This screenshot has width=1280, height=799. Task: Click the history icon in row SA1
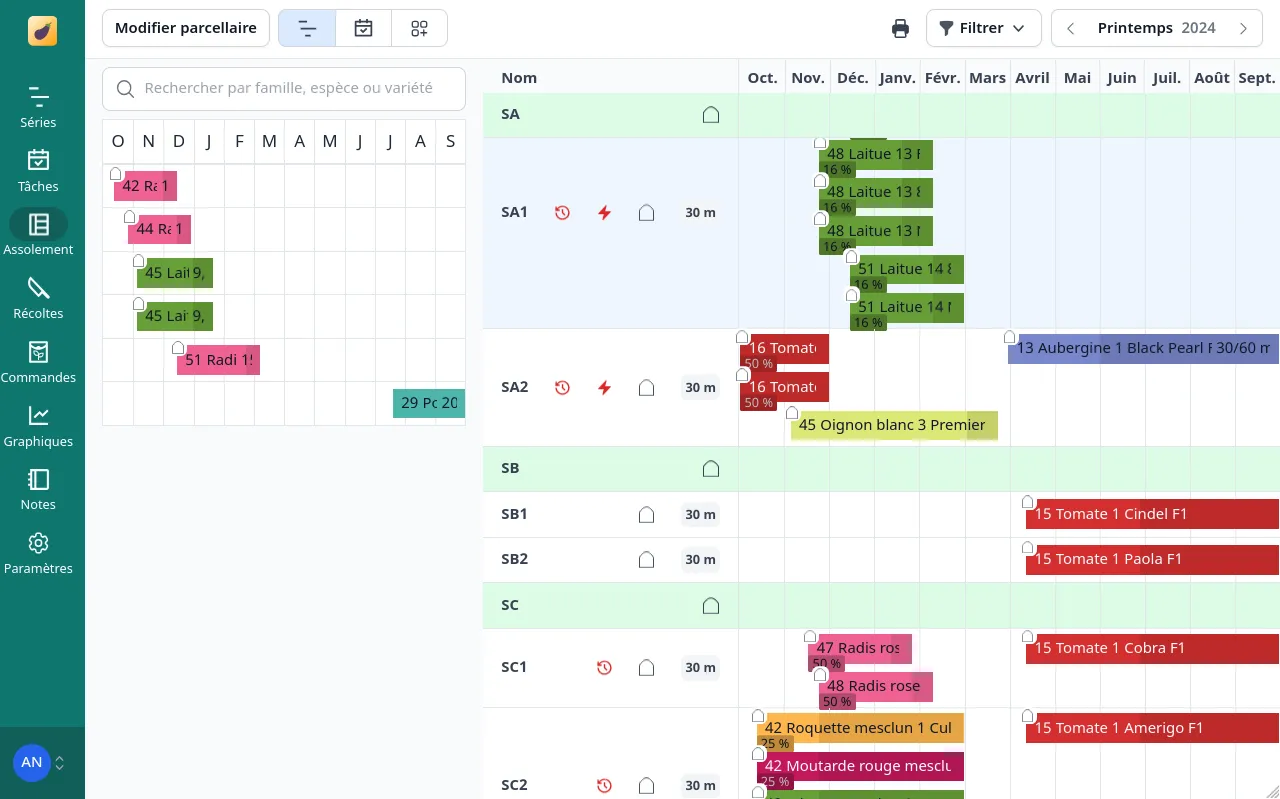[x=562, y=213]
